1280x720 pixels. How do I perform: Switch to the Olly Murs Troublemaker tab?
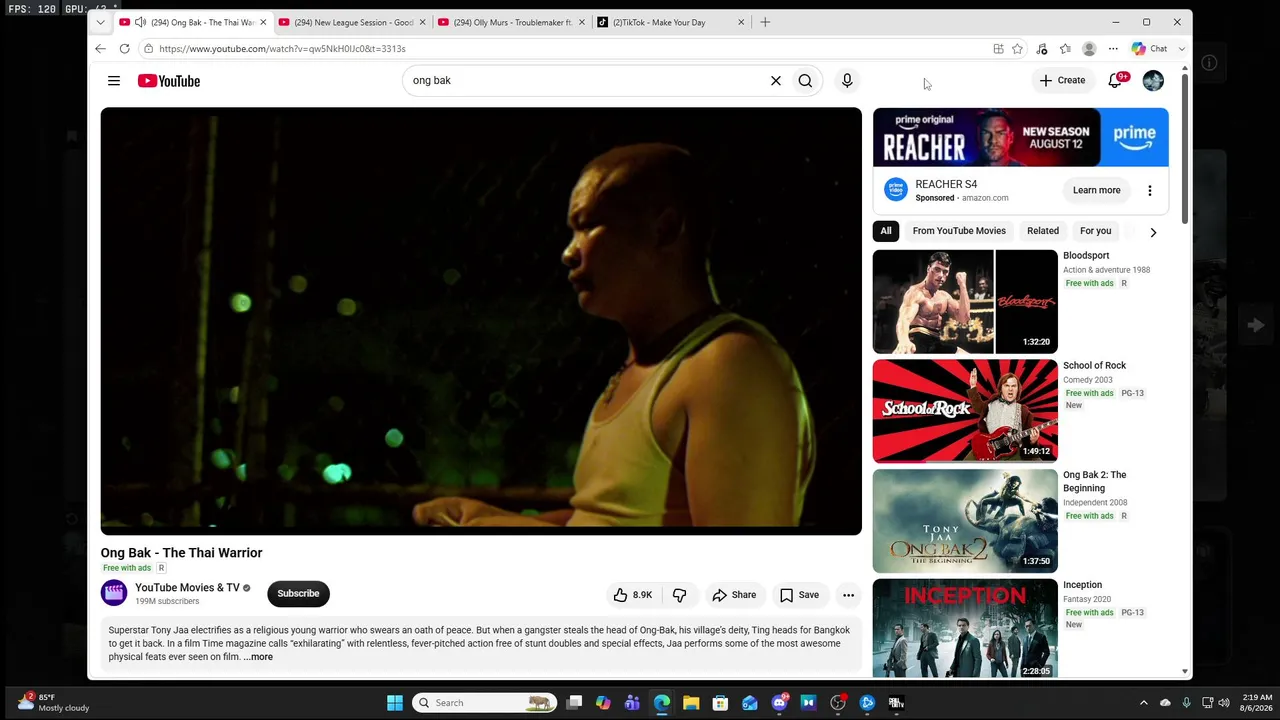pos(512,22)
